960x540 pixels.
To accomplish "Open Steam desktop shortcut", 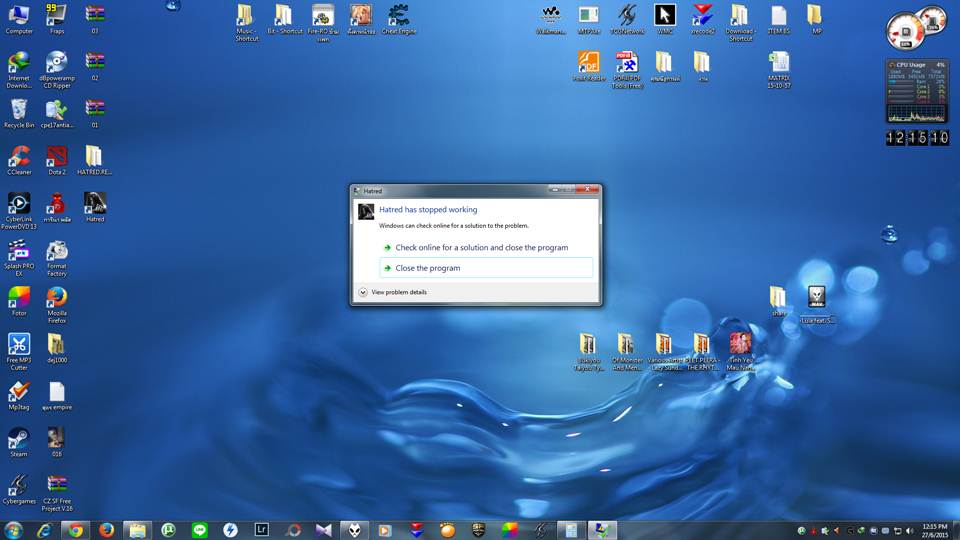I will click(19, 442).
